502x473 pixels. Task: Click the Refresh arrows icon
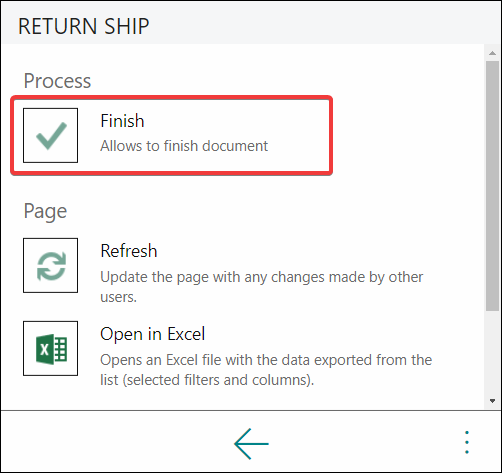click(x=51, y=265)
